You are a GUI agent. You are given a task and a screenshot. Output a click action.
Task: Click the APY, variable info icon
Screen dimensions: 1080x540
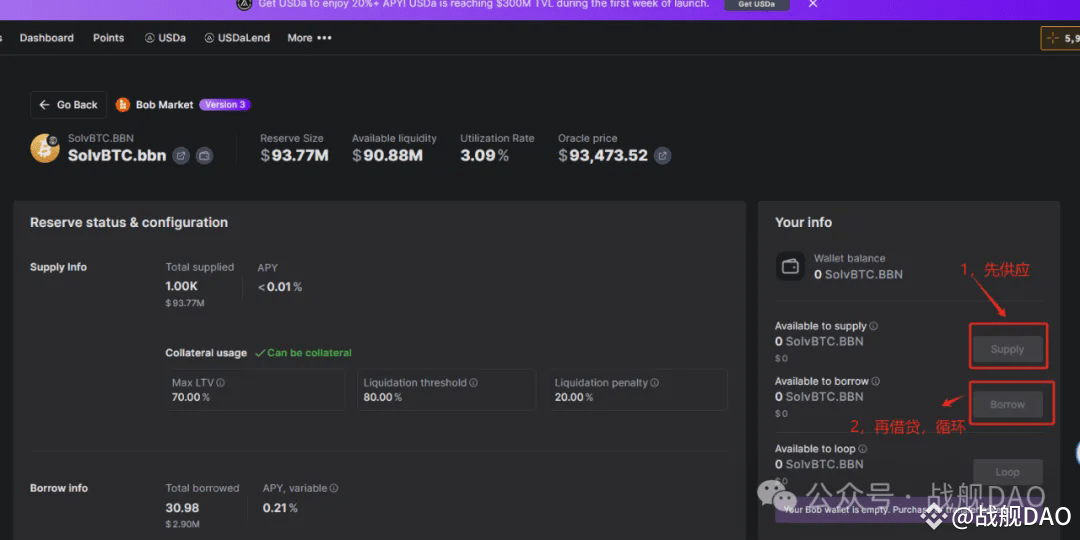click(x=334, y=488)
